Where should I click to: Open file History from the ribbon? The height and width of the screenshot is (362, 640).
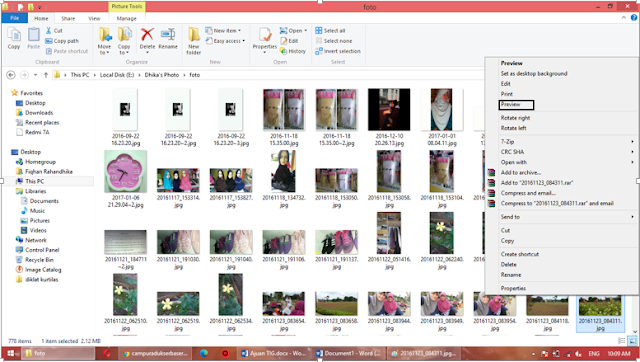tap(293, 51)
